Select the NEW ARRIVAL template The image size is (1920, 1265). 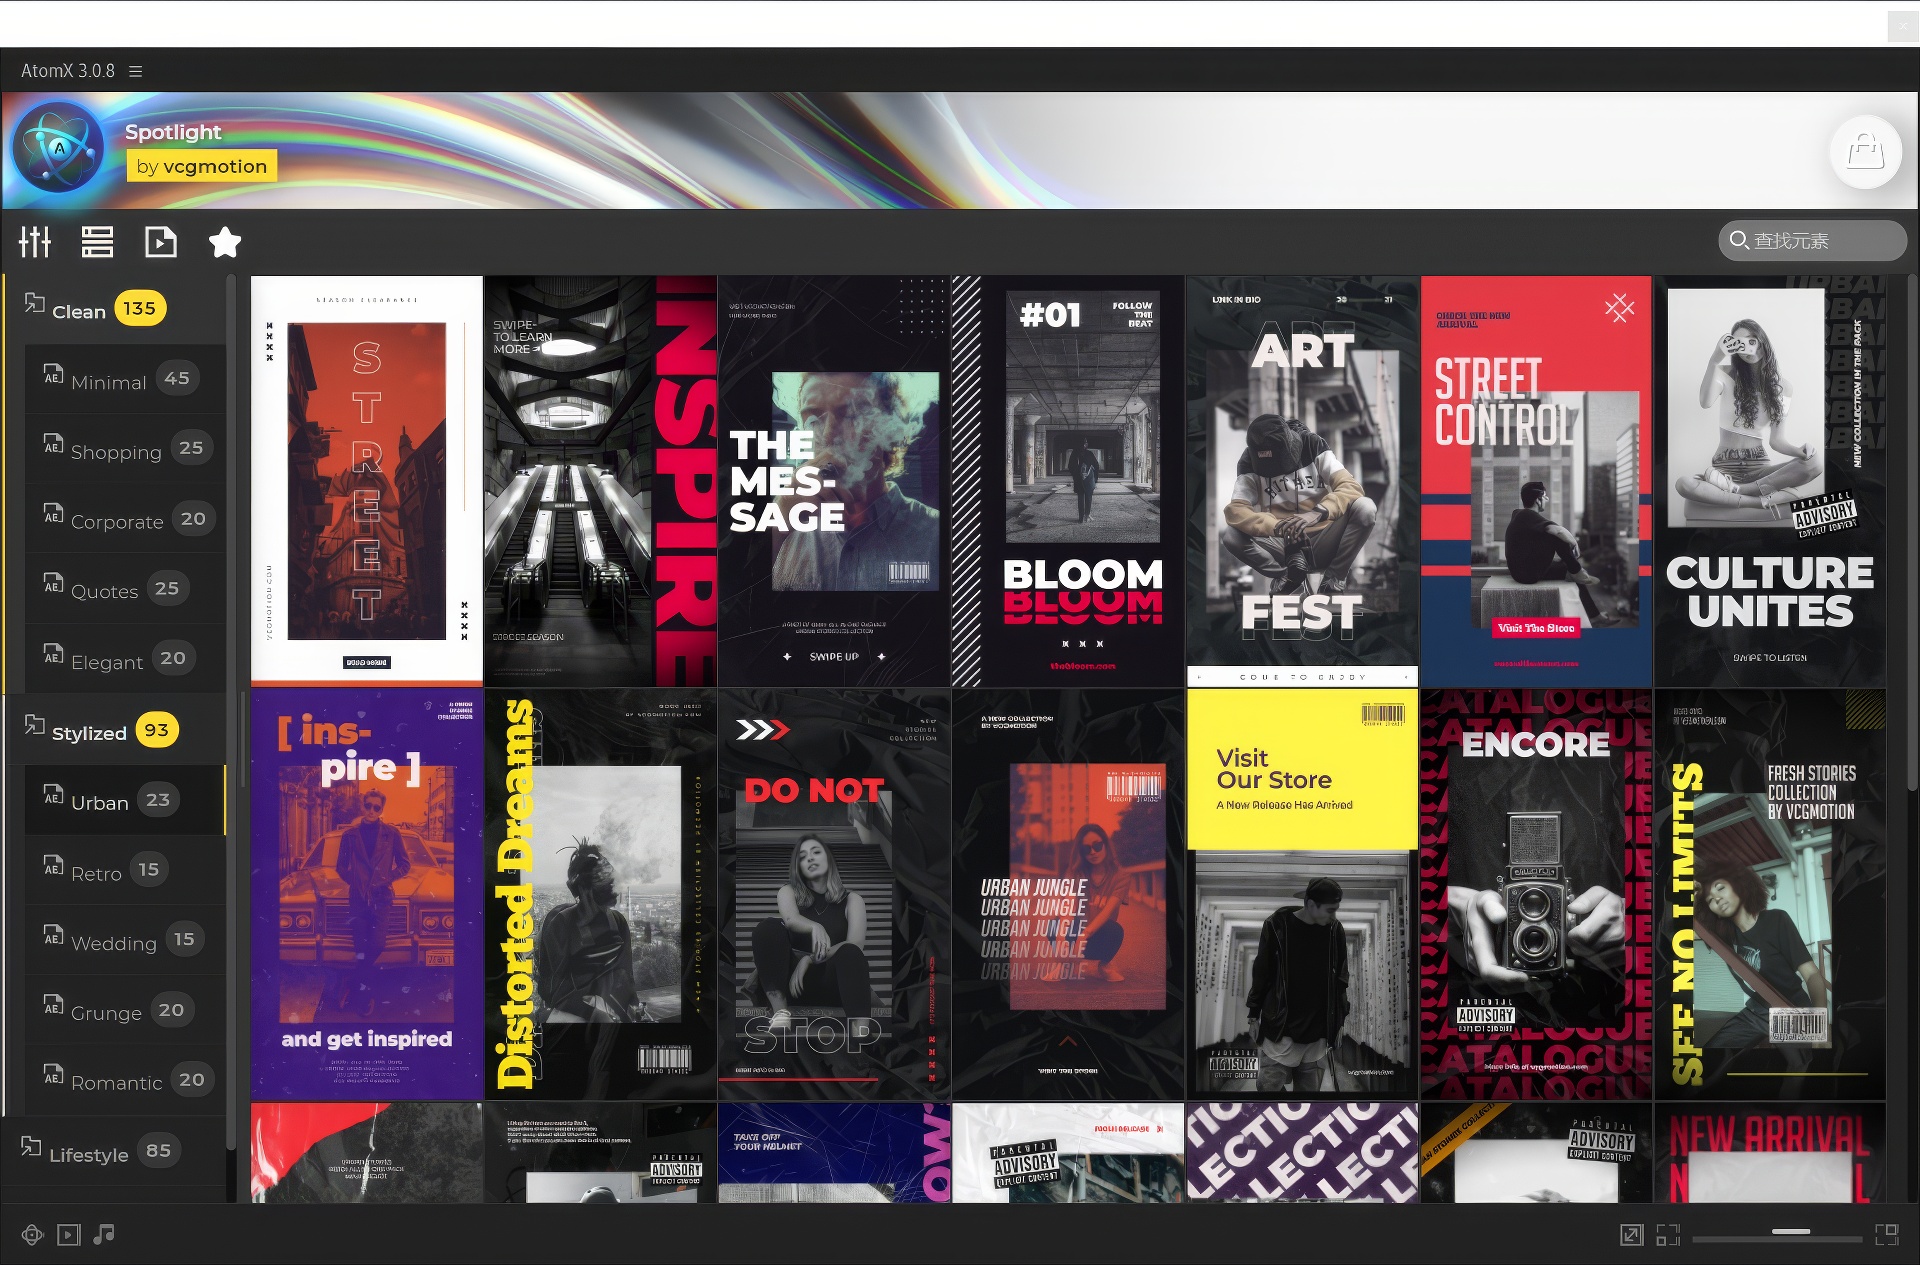pyautogui.click(x=1770, y=1153)
